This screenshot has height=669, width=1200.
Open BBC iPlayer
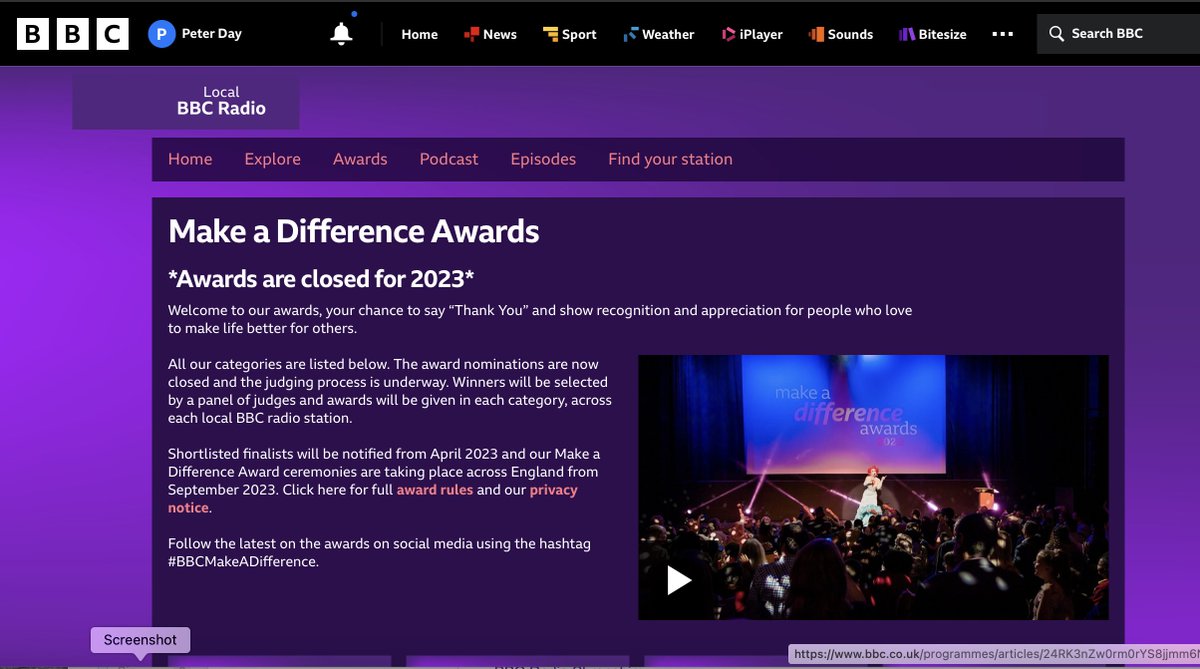coord(752,34)
